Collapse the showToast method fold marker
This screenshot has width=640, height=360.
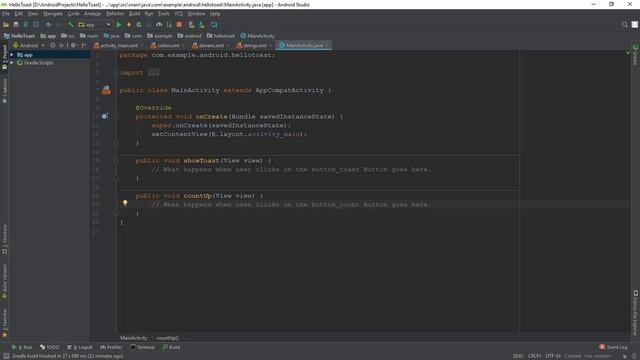click(x=116, y=160)
